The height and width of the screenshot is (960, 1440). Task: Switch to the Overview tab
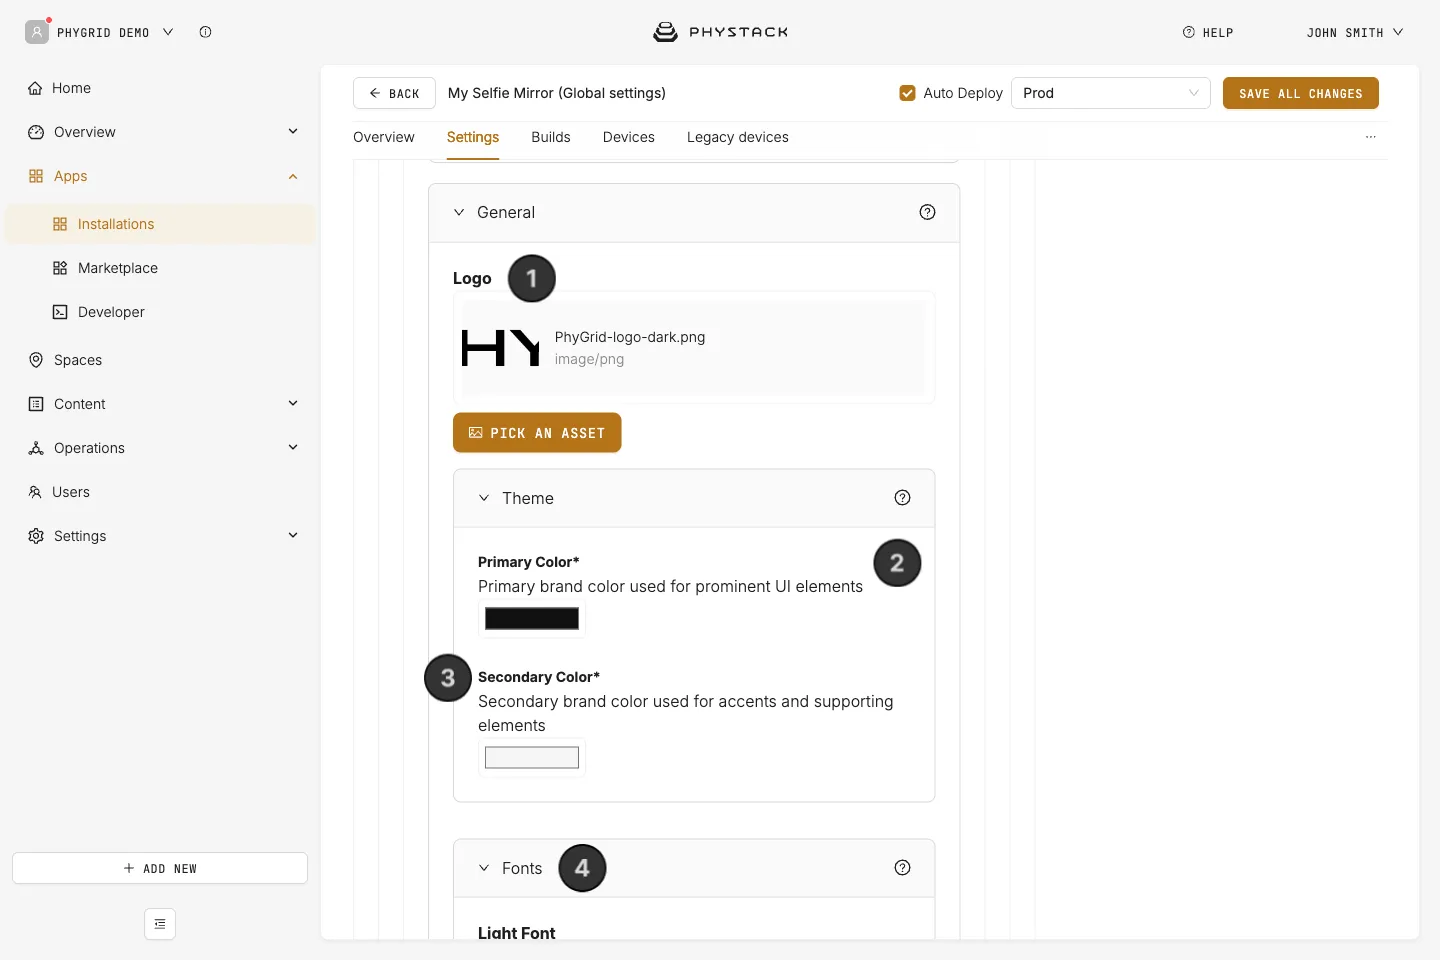point(384,137)
